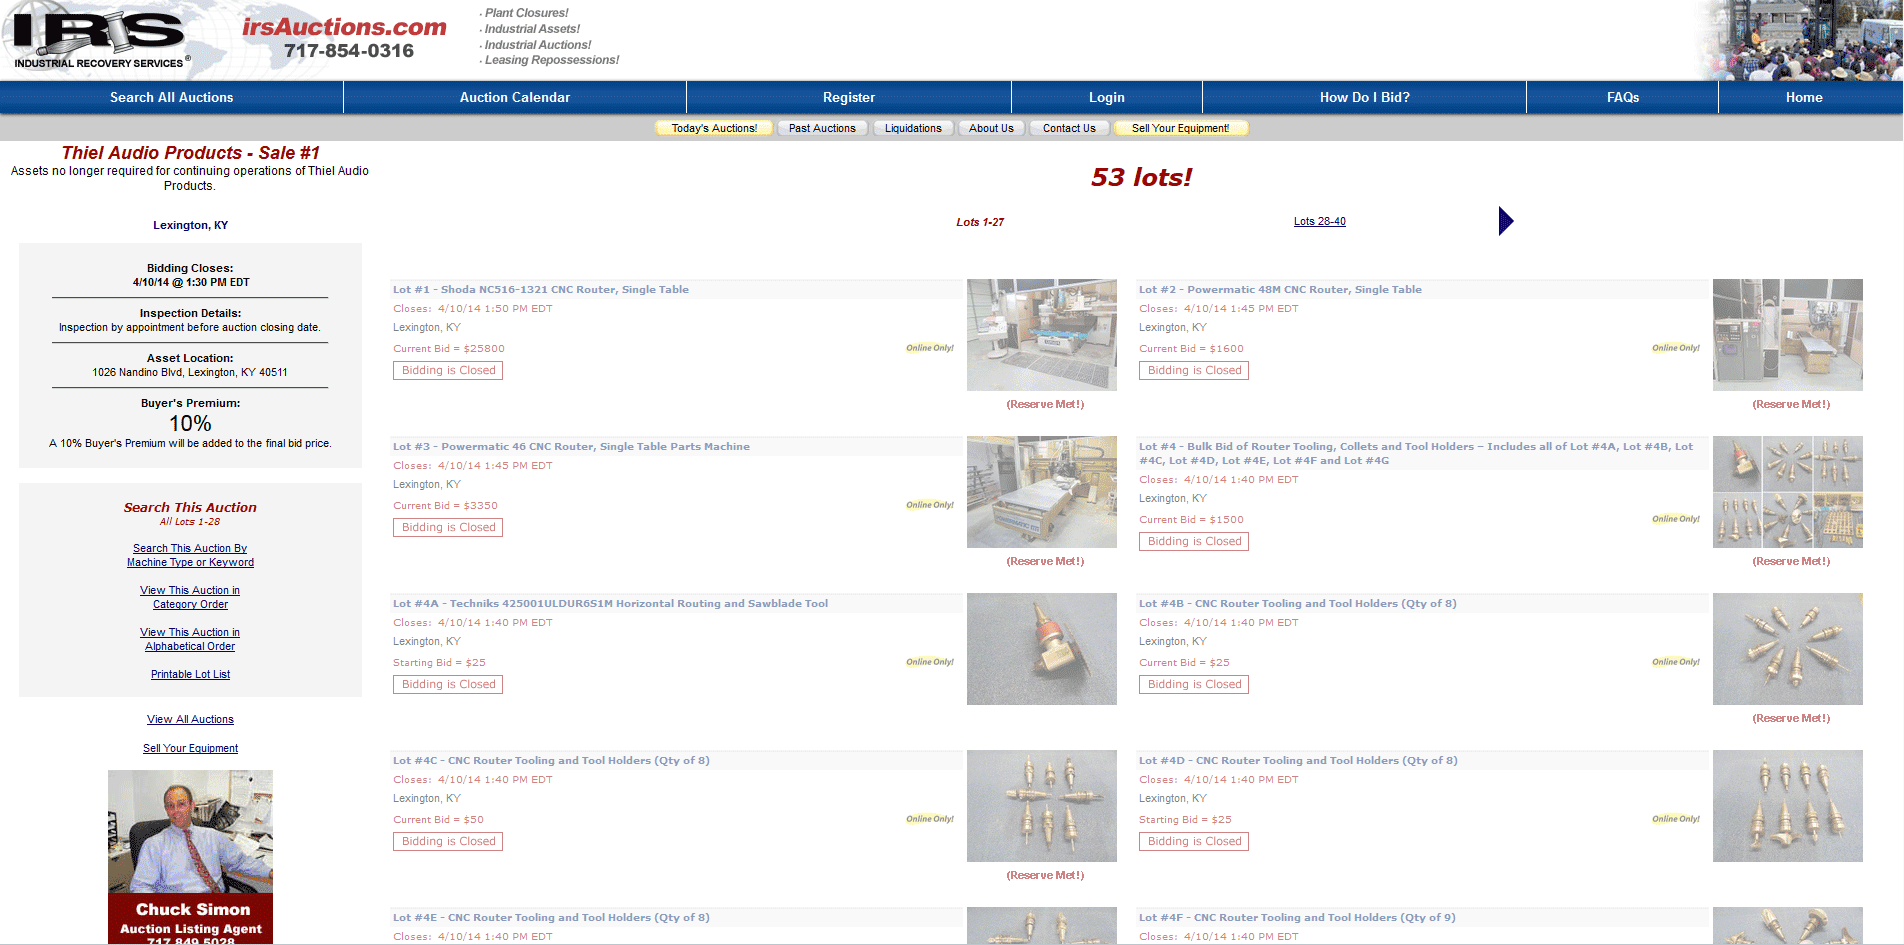Open Lot #2 Powermatic 48M title
The image size is (1904, 945).
click(1280, 289)
